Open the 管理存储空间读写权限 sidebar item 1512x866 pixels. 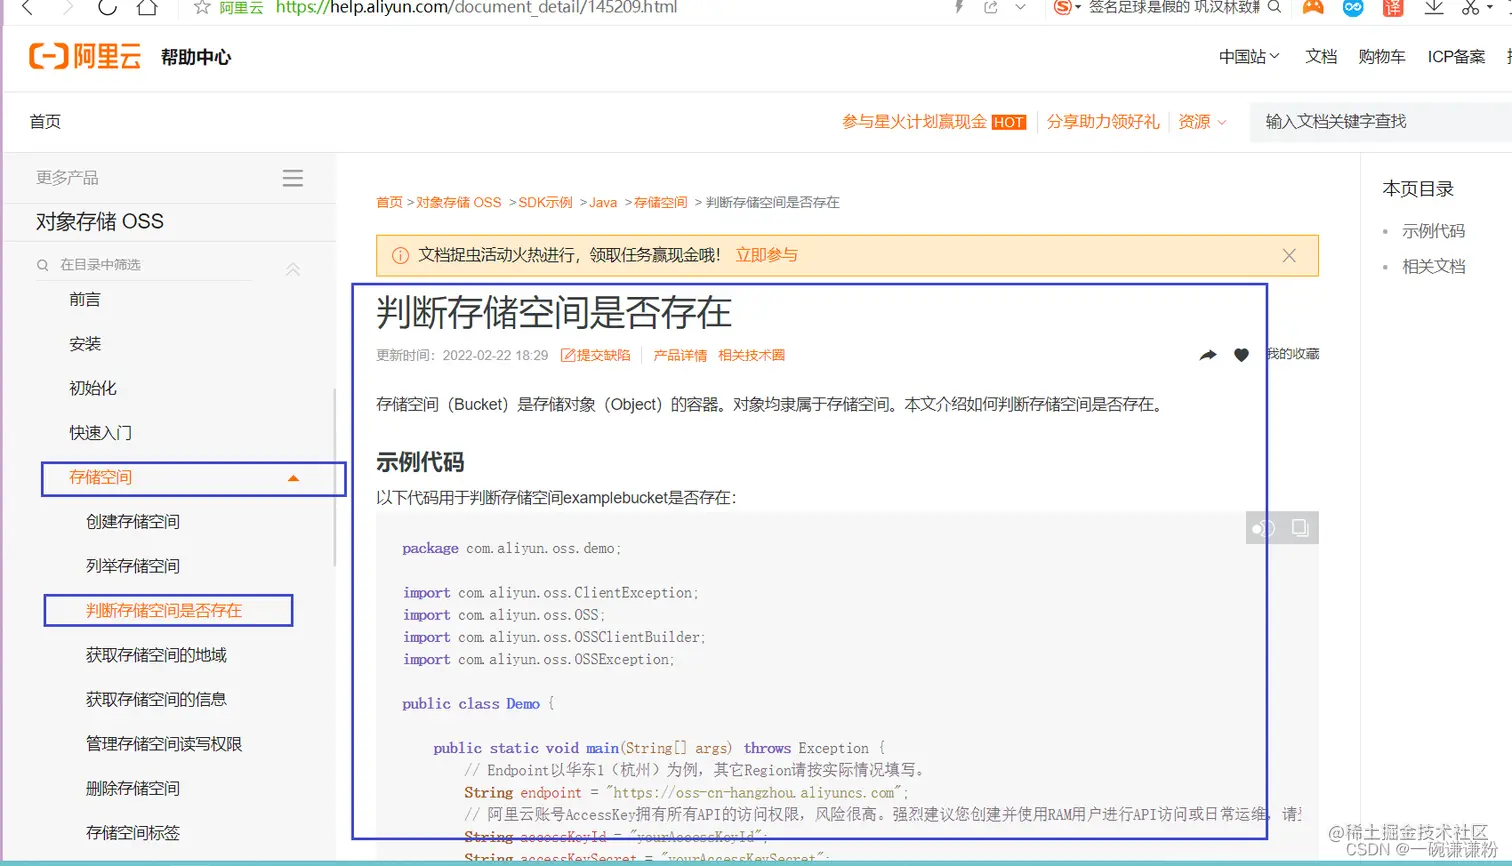click(164, 744)
